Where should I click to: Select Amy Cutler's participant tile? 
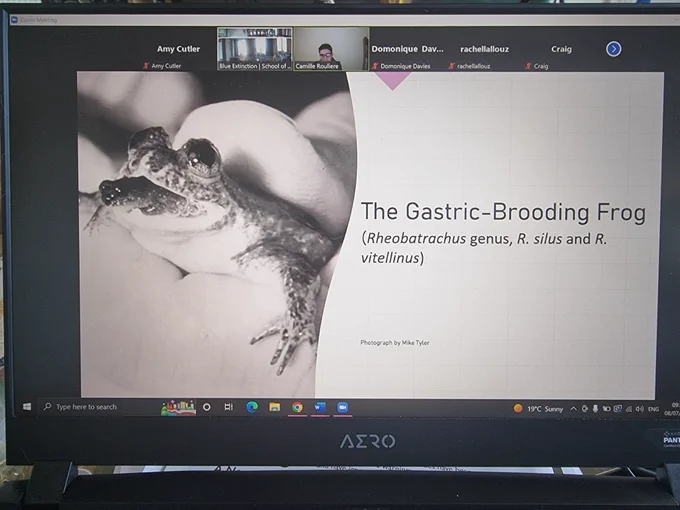178,49
